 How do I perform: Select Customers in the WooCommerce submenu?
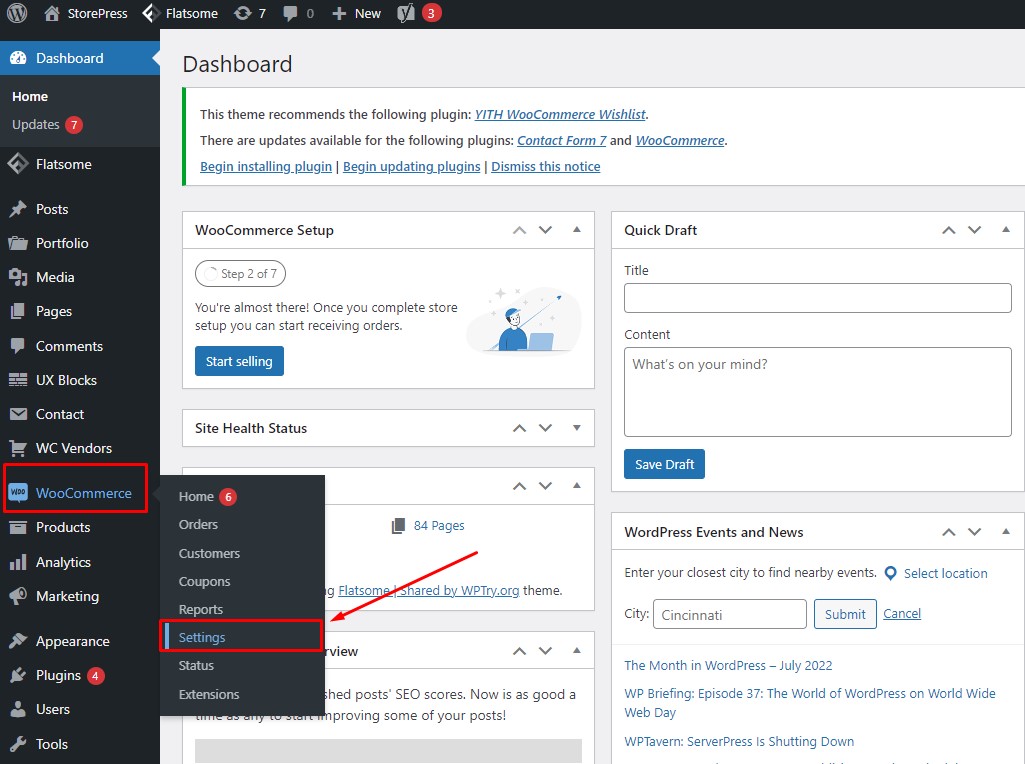pos(209,553)
